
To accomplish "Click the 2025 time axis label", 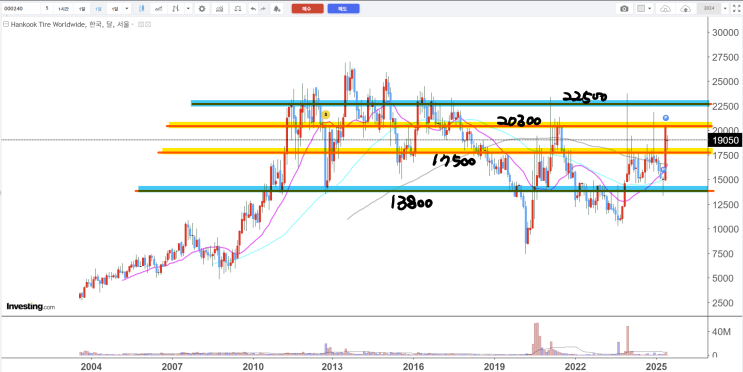I will (x=656, y=367).
